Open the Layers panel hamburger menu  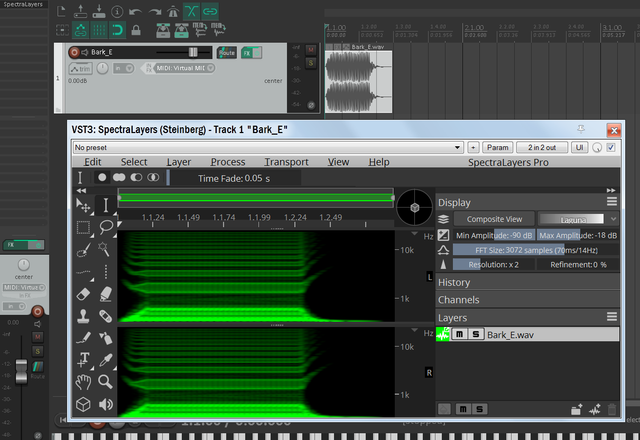click(x=611, y=316)
